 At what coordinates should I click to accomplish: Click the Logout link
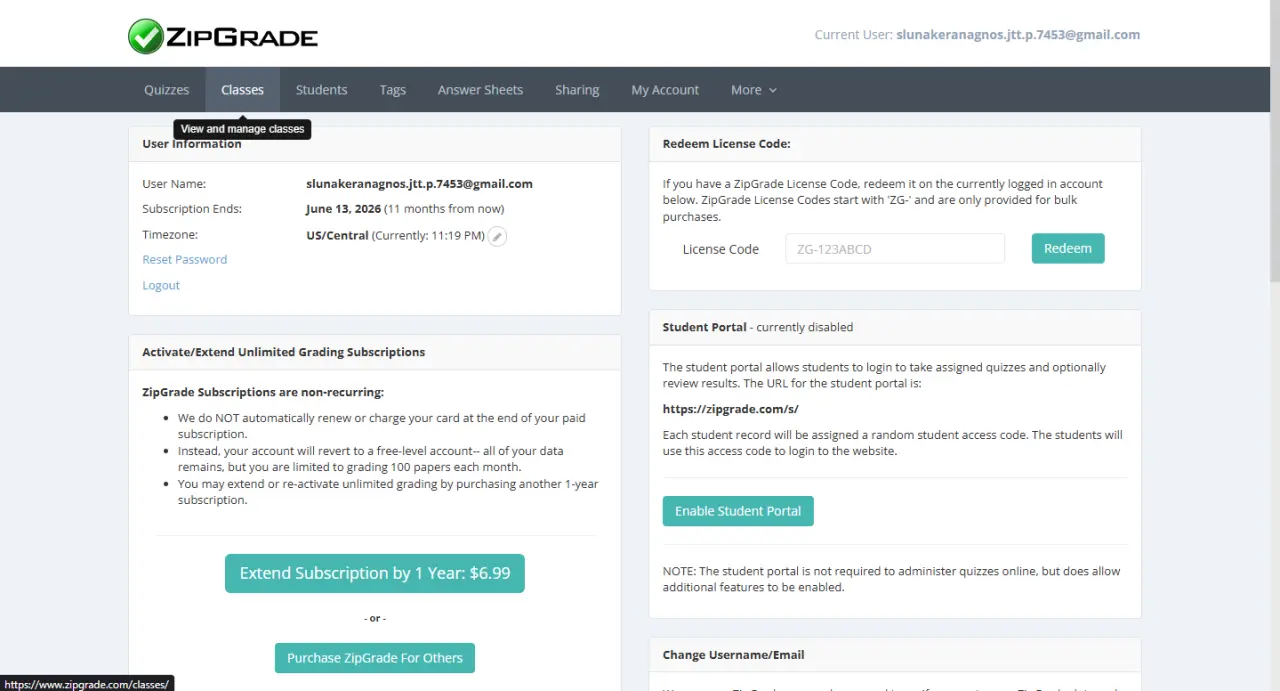(x=161, y=285)
